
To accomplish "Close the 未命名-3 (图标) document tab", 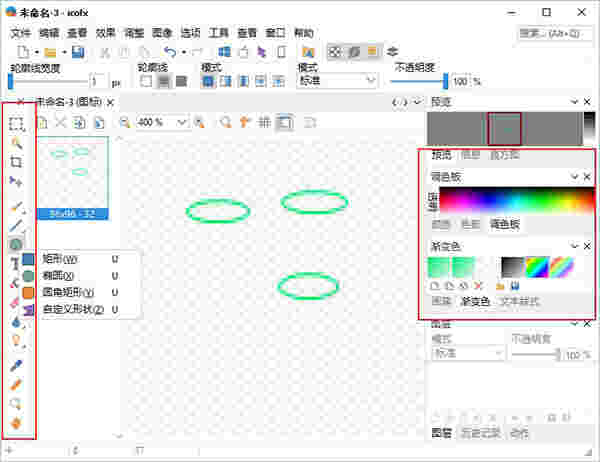I will [111, 102].
